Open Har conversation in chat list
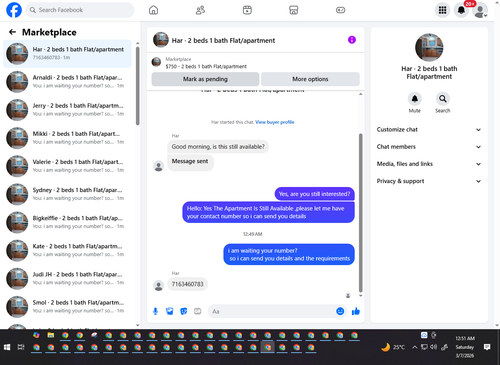The width and height of the screenshot is (500, 365). tap(68, 53)
